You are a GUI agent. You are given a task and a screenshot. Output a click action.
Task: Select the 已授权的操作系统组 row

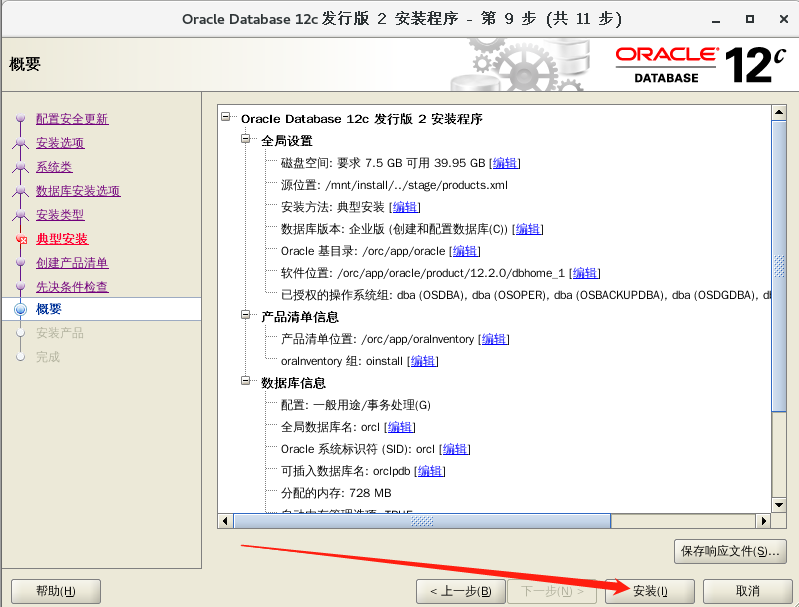coord(525,295)
